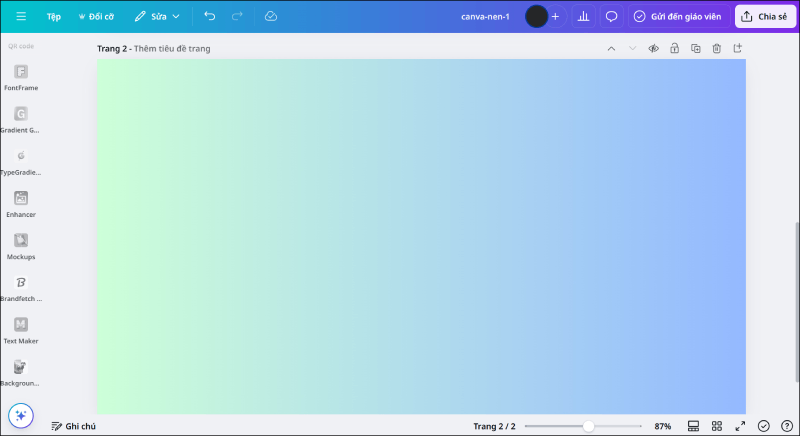Open the Gradient Generator app
The image size is (800, 436).
pos(21,120)
